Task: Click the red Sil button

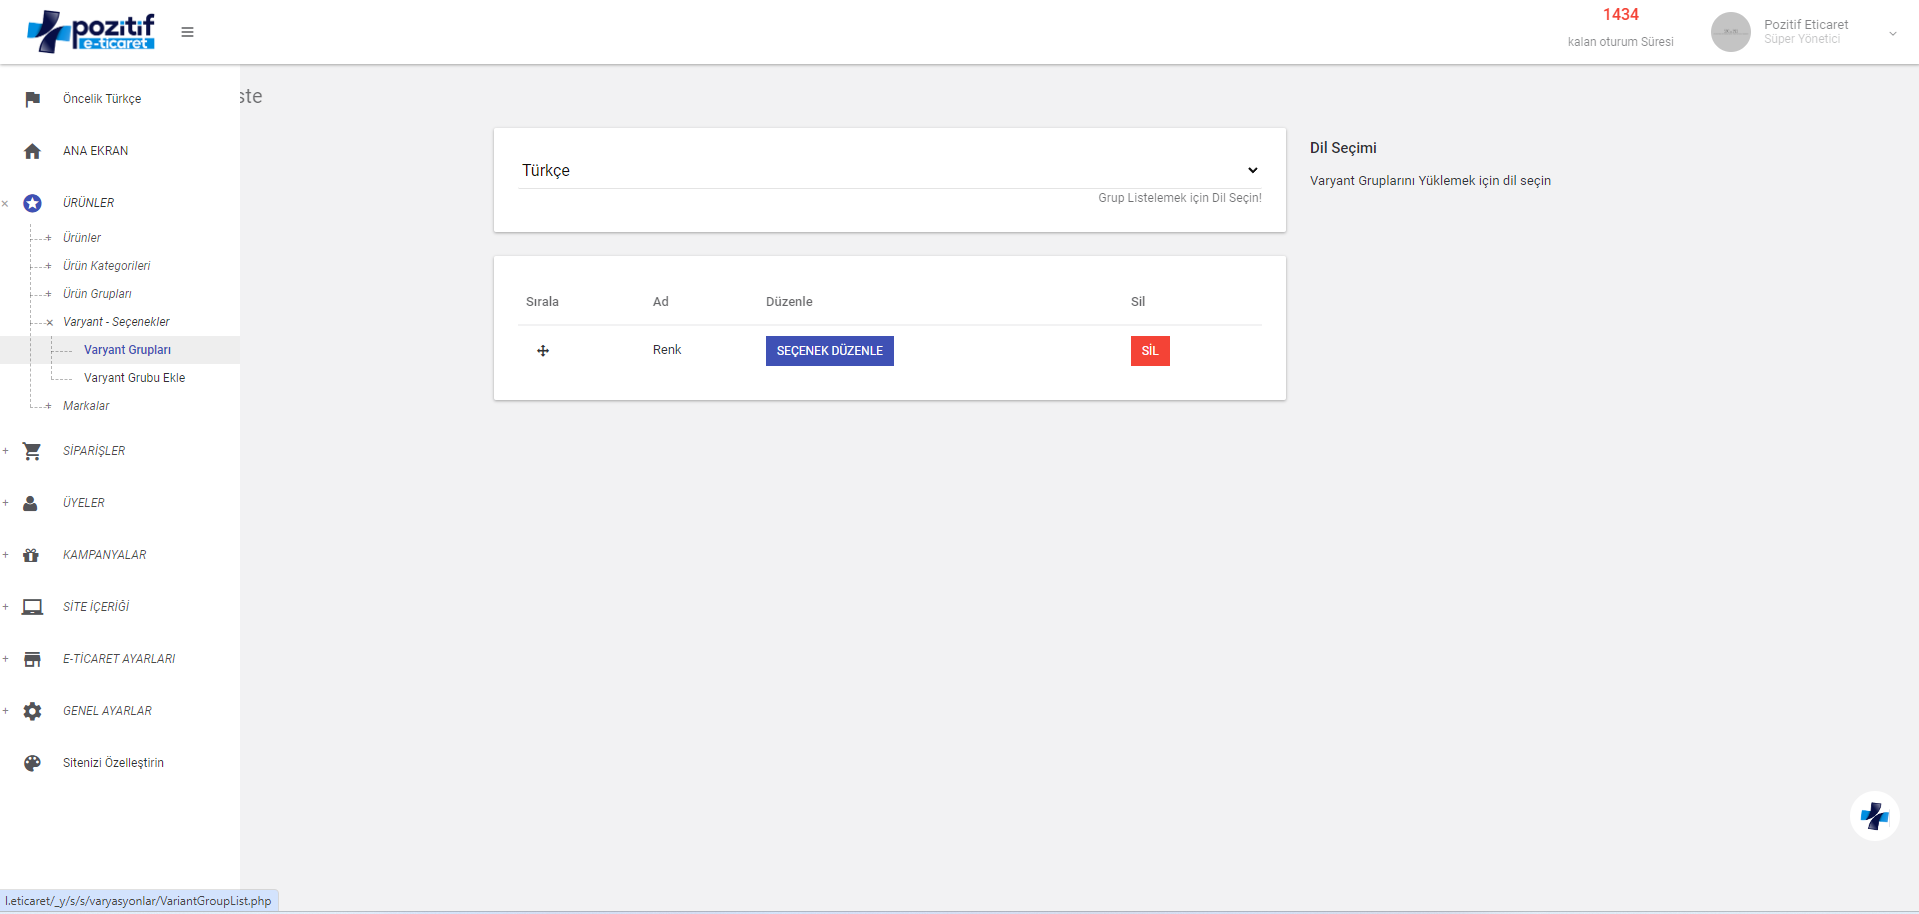Action: click(1149, 351)
